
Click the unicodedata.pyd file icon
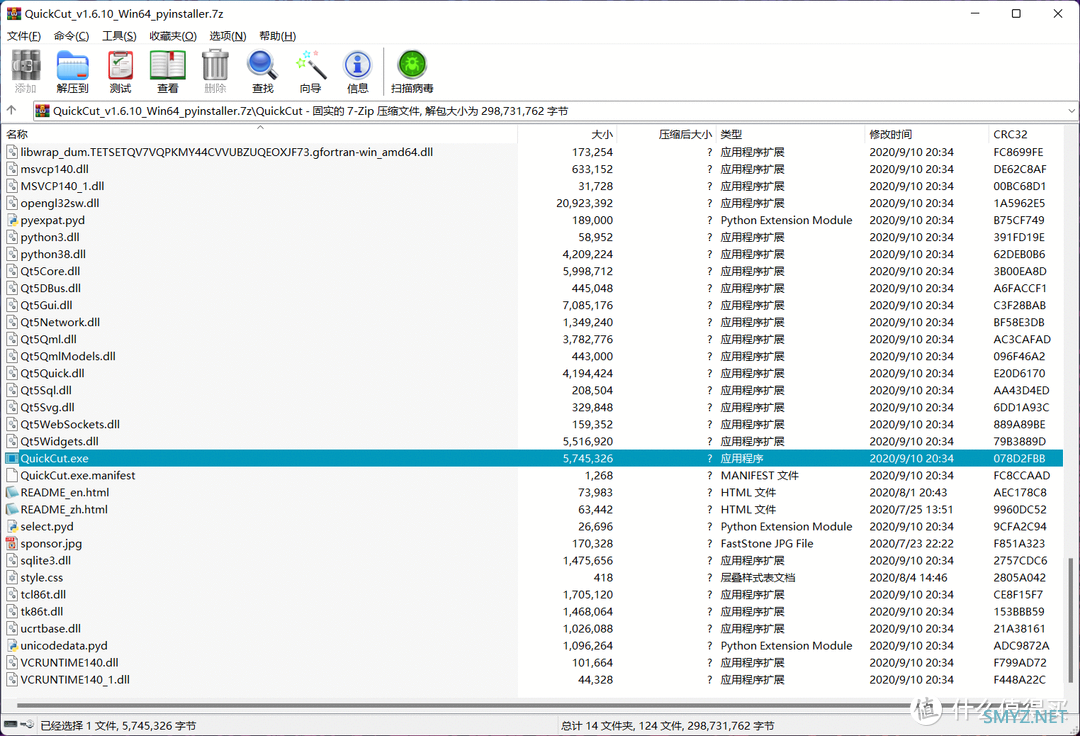pyautogui.click(x=12, y=646)
